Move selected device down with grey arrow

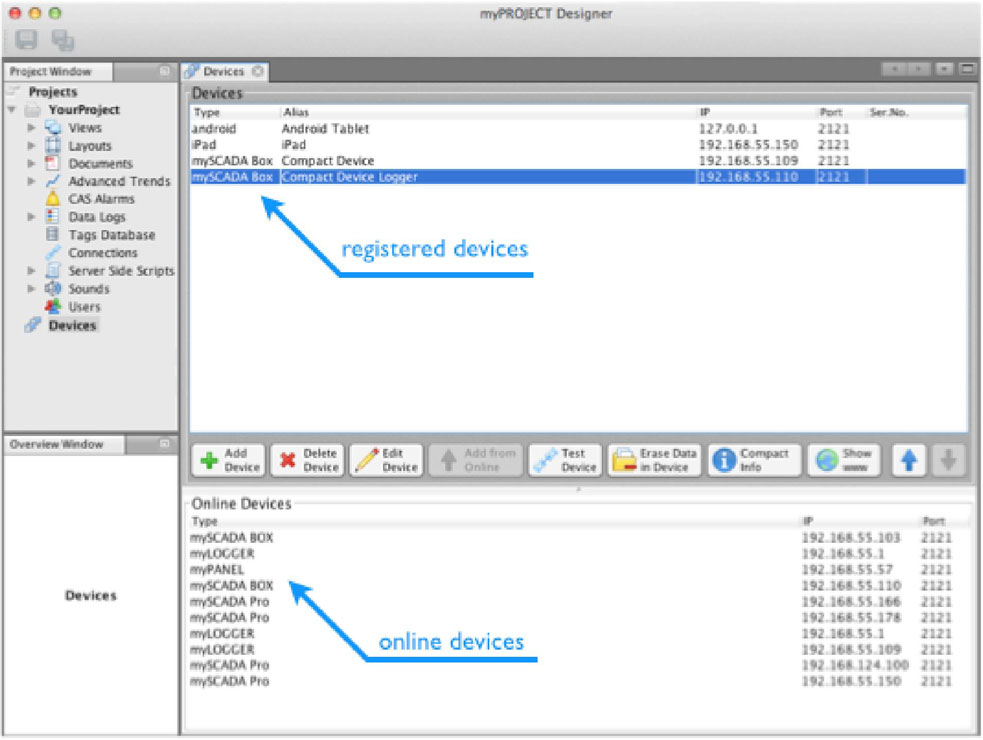(x=949, y=460)
